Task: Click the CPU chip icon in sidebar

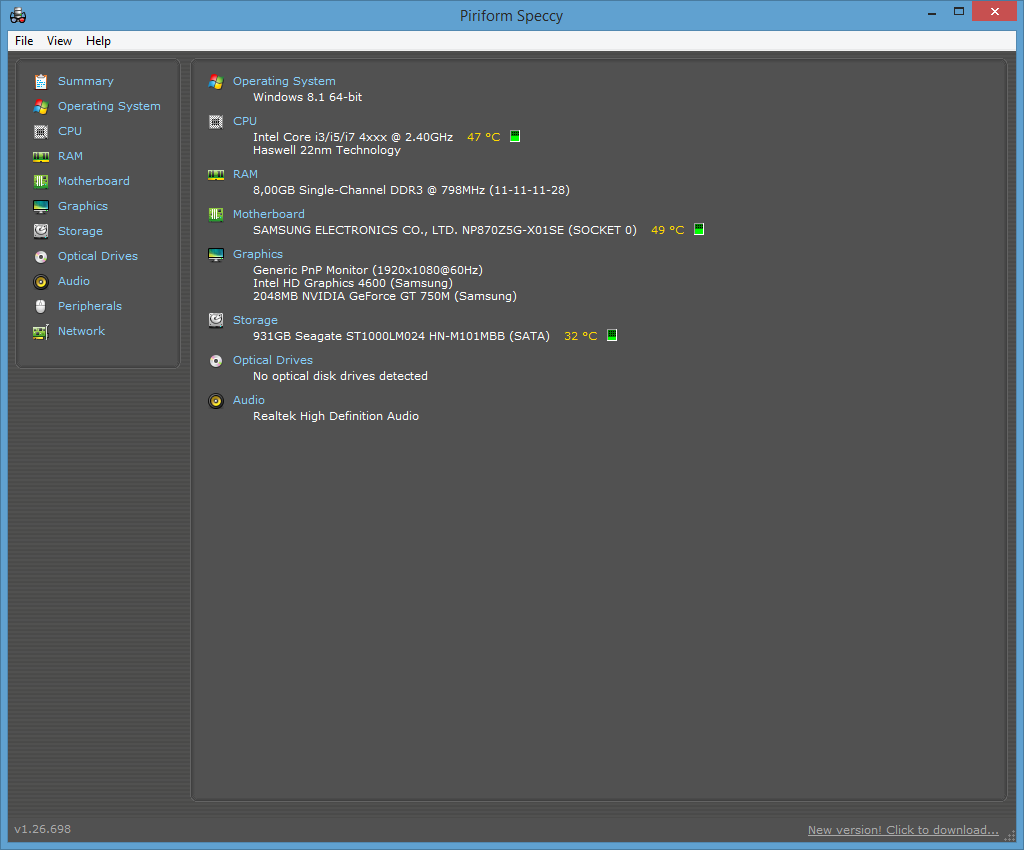Action: tap(40, 132)
